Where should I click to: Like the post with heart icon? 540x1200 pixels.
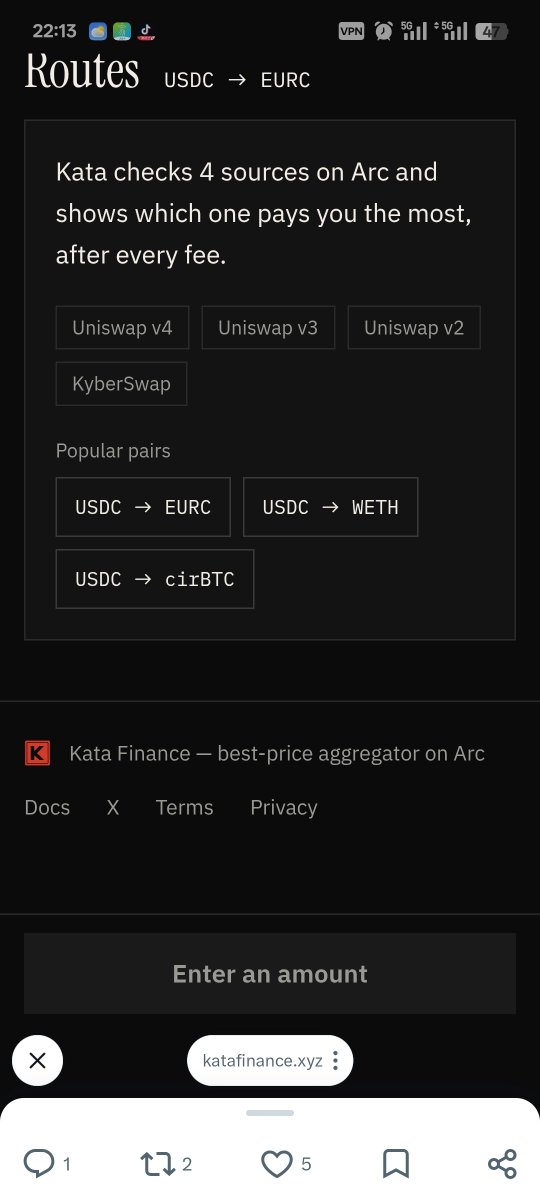(276, 1163)
